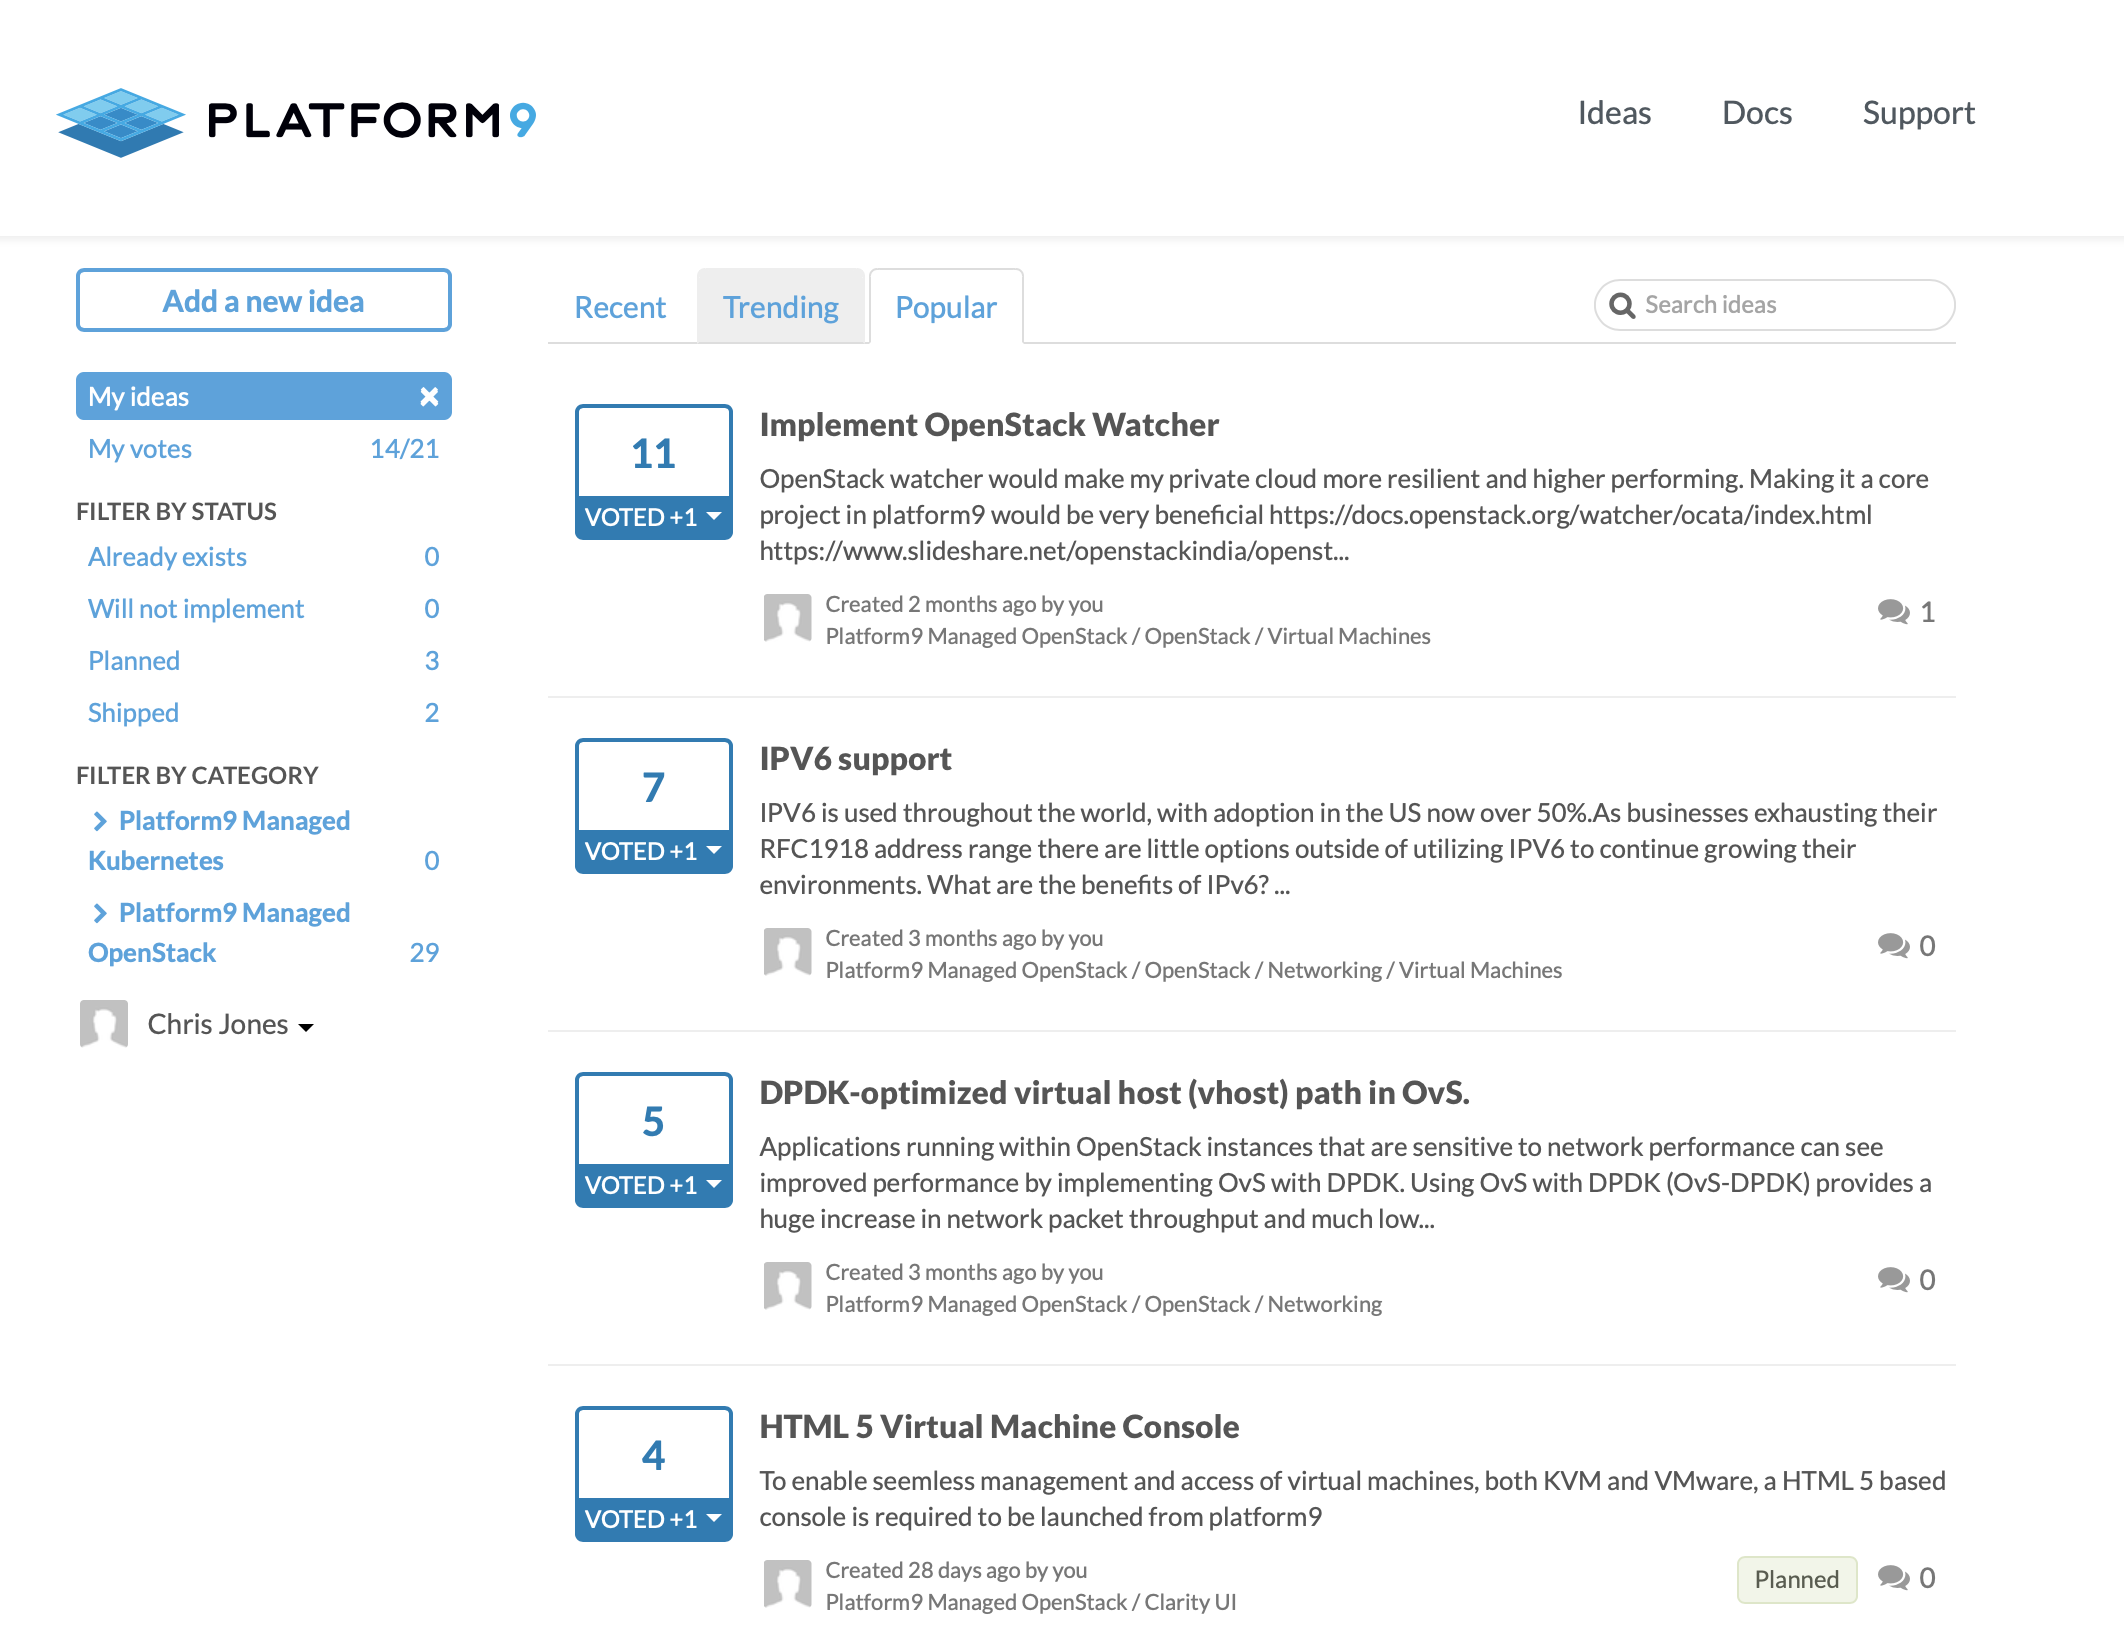Remove the My ideas filter with the X
Viewport: 2124px width, 1652px height.
coord(429,397)
